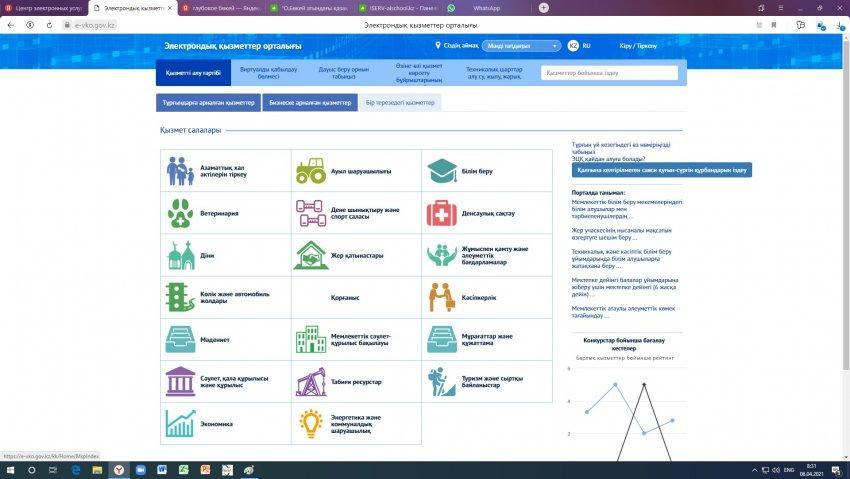Click the ENG language indicator in taskbar
Viewport: 850px width, 479px height.
tap(789, 470)
